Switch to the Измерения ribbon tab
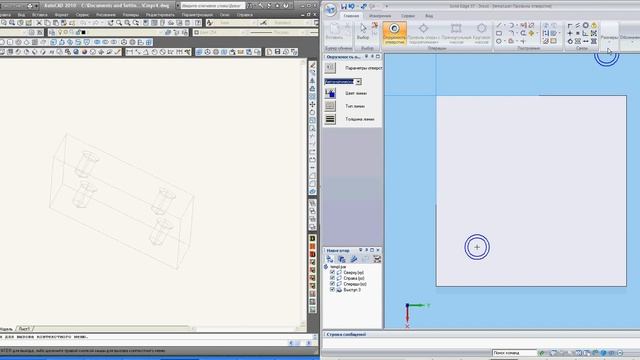This screenshot has width=640, height=360. click(380, 16)
